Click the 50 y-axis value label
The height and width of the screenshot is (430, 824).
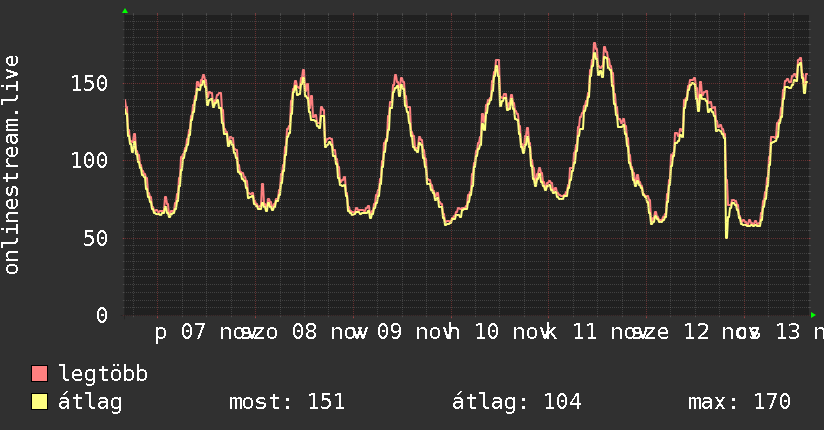coord(96,238)
